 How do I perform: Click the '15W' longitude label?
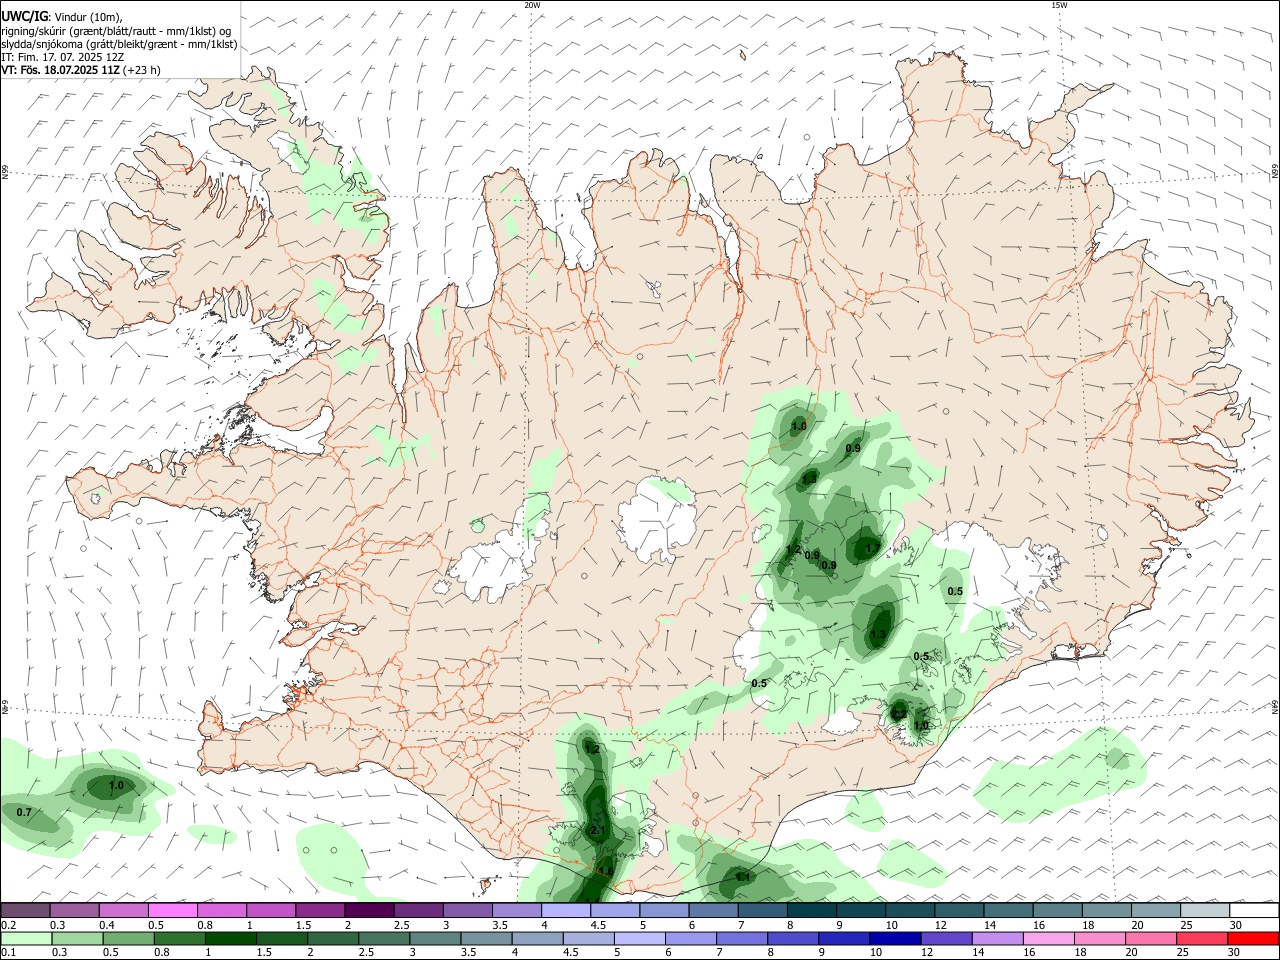coord(1059,5)
